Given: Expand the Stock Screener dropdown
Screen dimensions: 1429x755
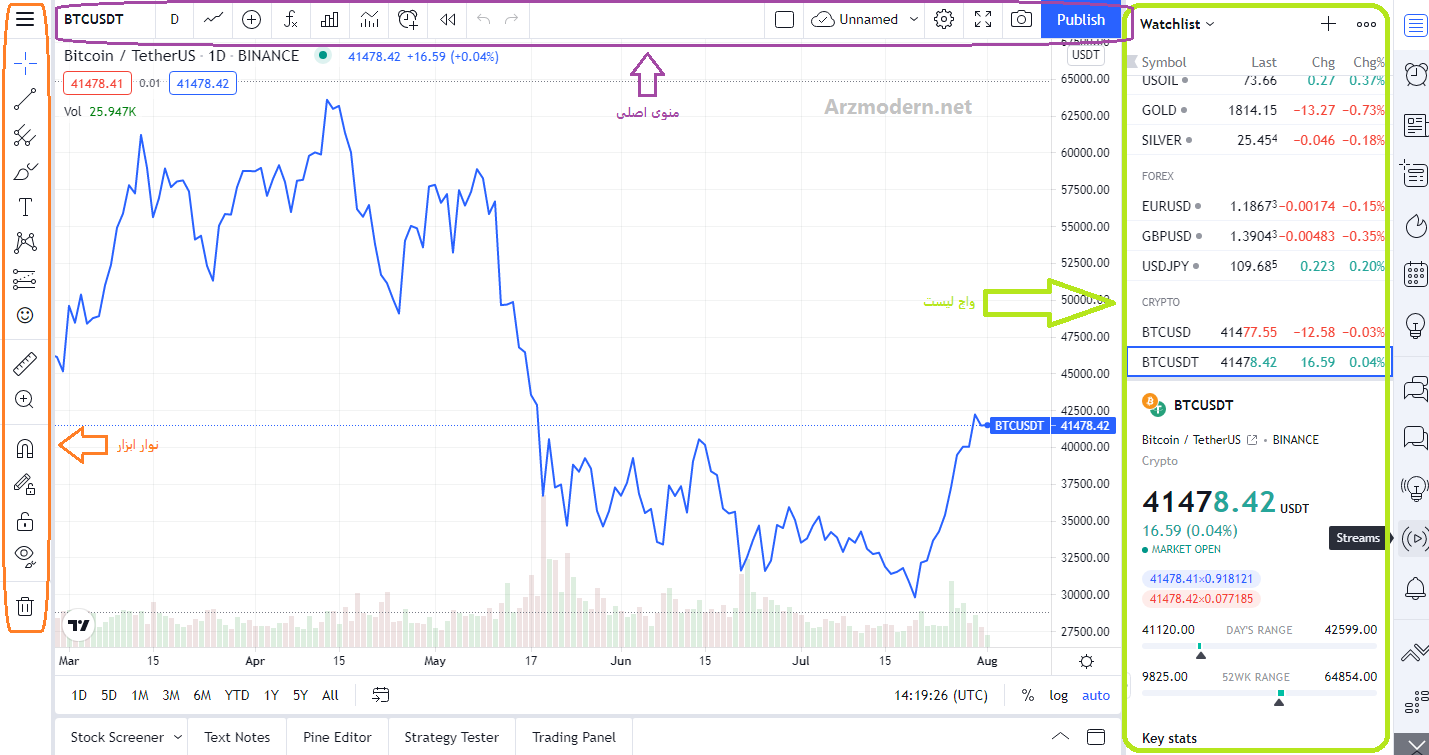Looking at the screenshot, I should pyautogui.click(x=178, y=737).
